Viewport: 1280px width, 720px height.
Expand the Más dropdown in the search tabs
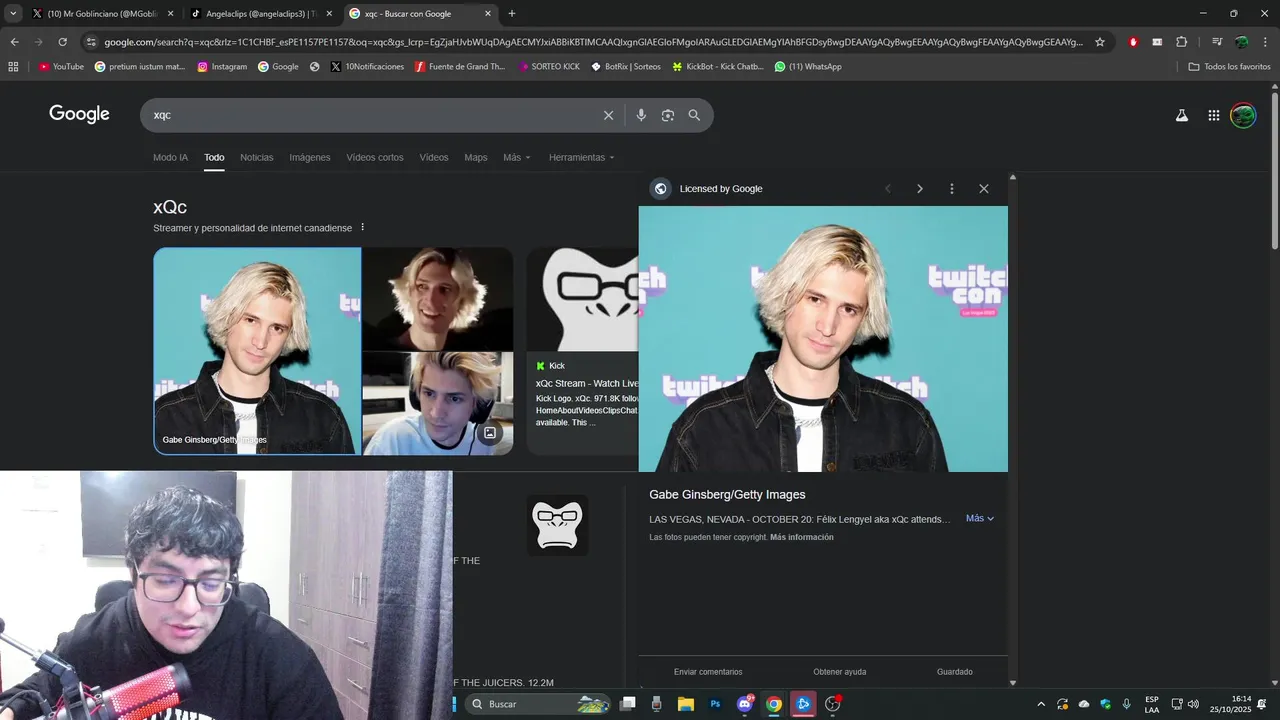click(517, 157)
